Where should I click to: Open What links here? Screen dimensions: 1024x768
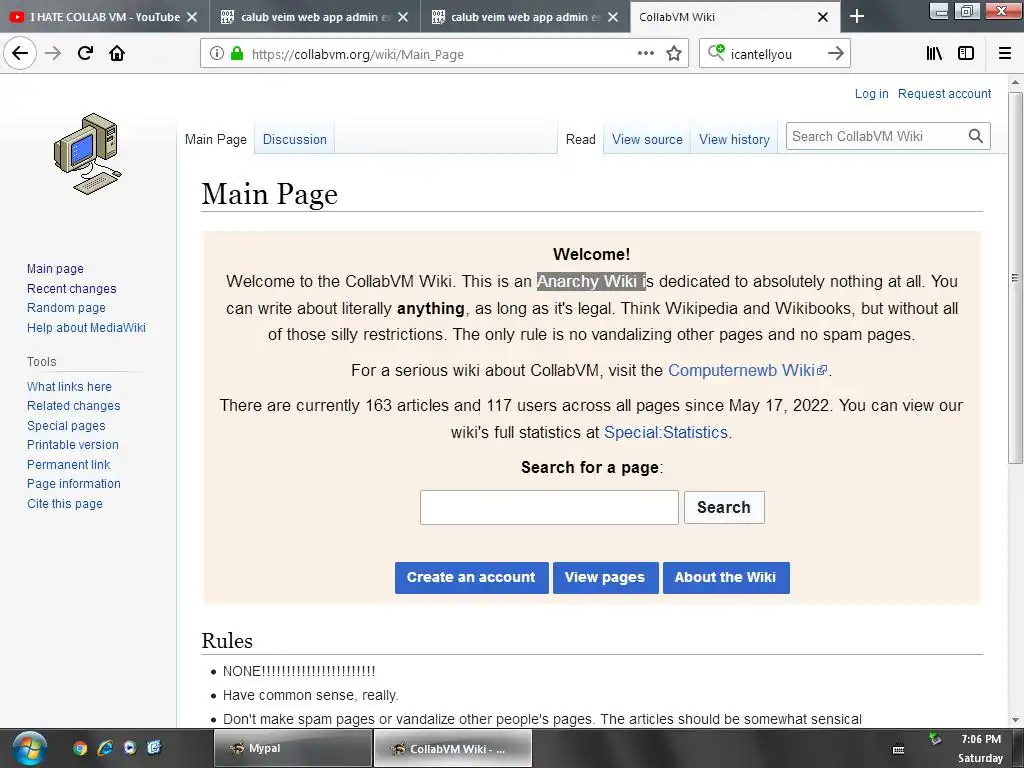[69, 387]
